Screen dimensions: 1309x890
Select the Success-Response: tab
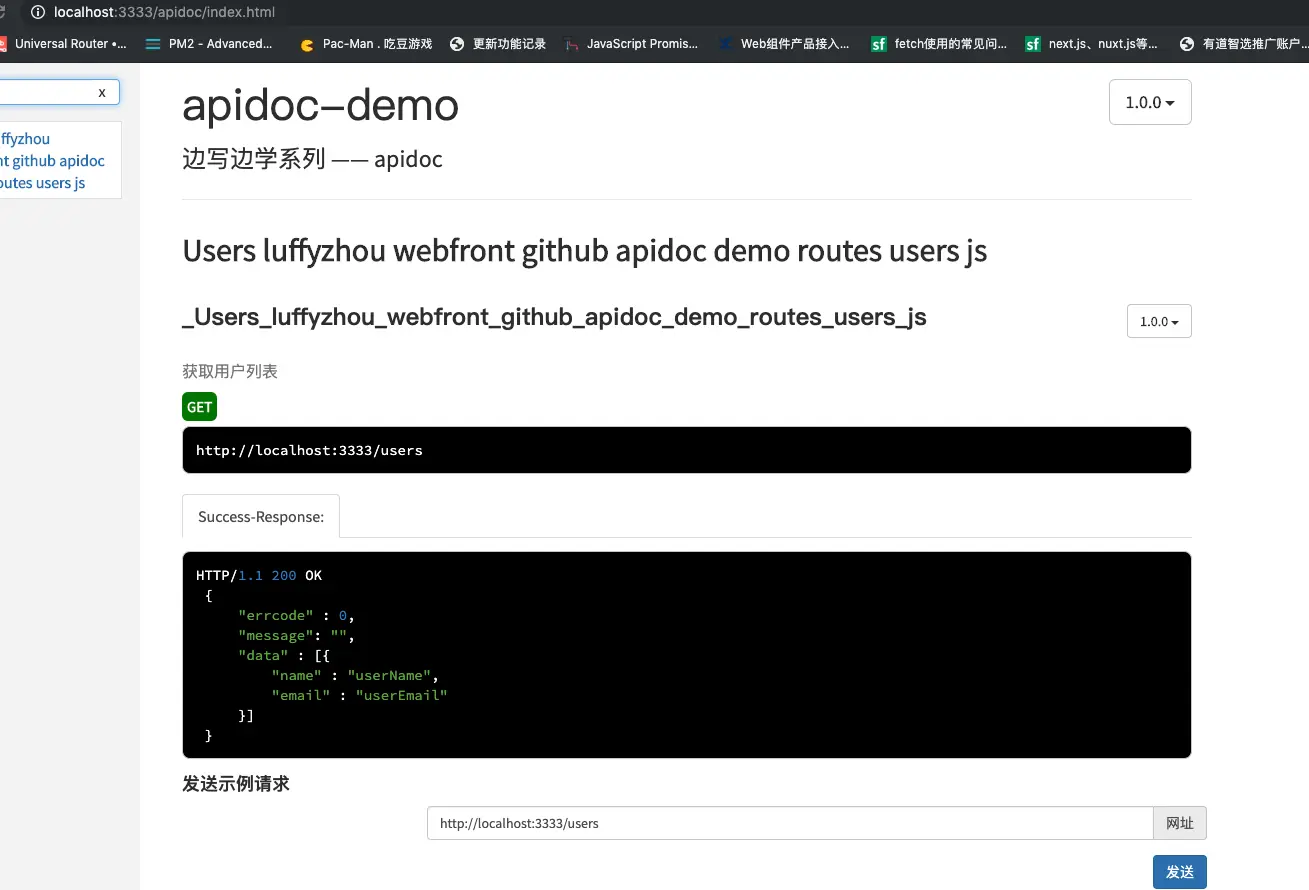click(261, 516)
